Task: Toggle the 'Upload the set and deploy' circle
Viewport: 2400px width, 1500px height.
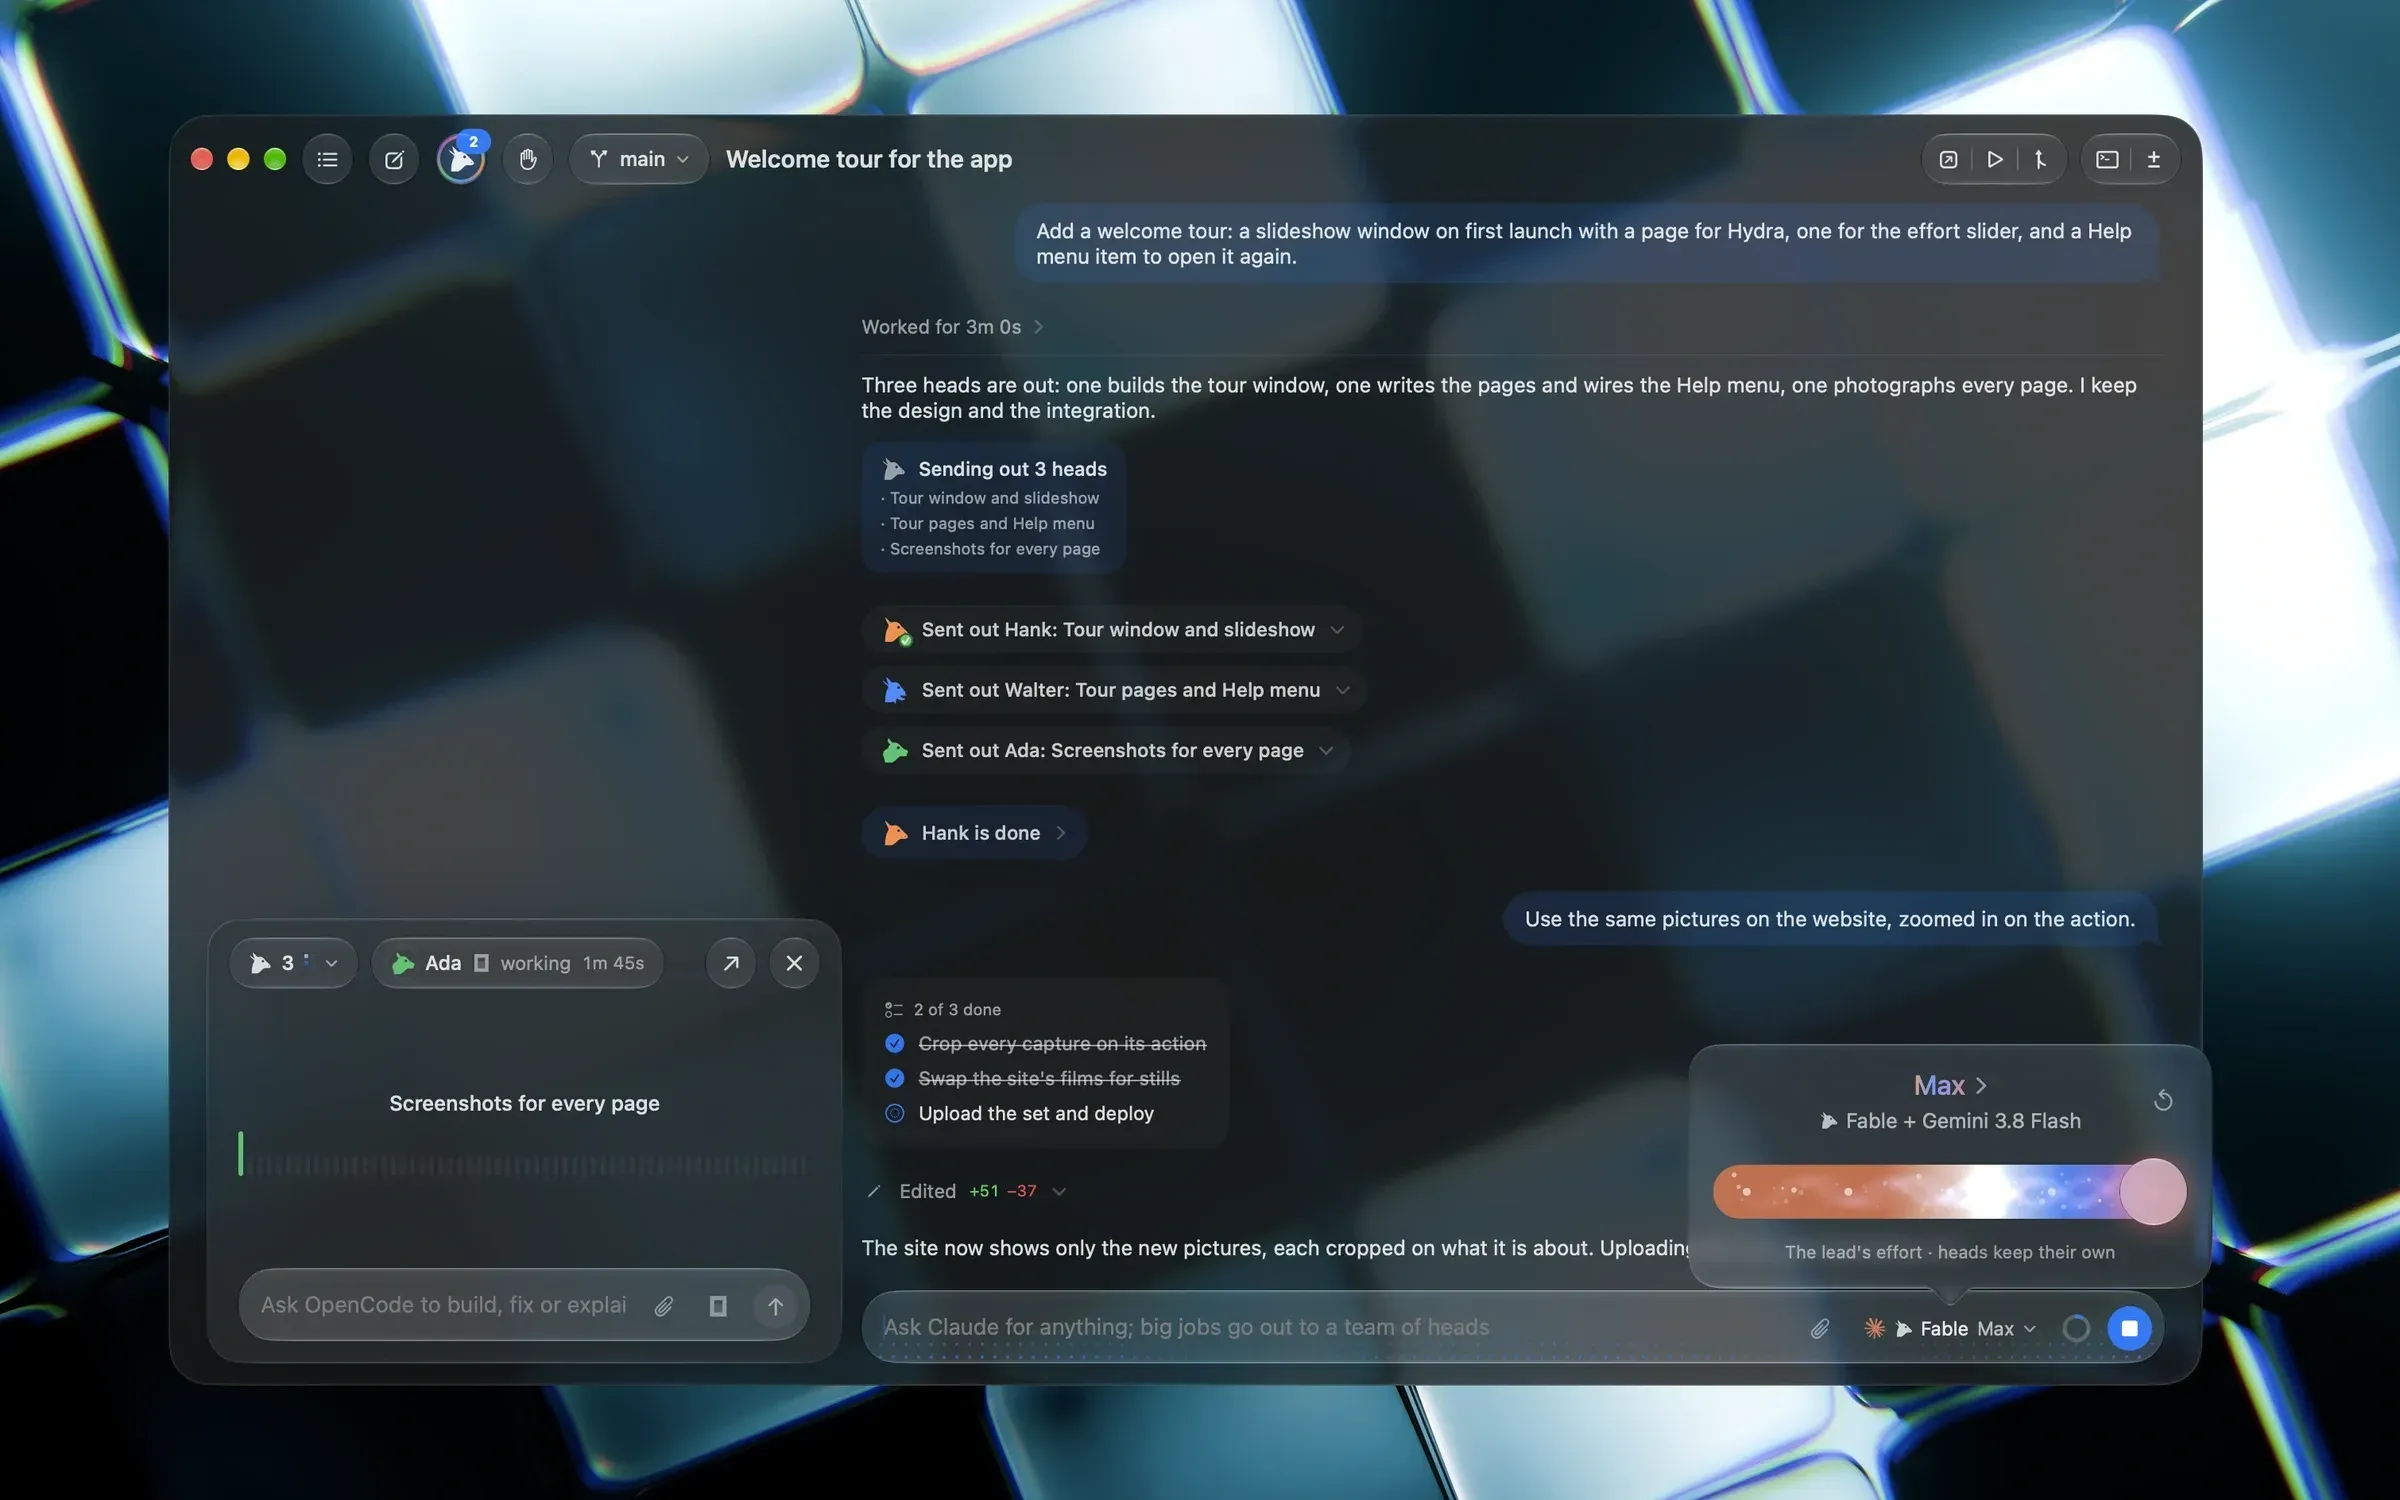Action: pyautogui.click(x=895, y=1113)
